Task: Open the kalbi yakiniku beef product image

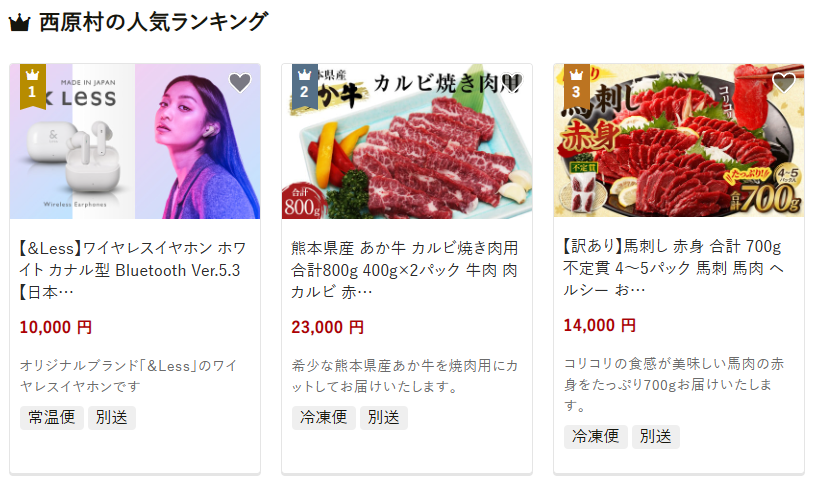Action: pyautogui.click(x=407, y=141)
